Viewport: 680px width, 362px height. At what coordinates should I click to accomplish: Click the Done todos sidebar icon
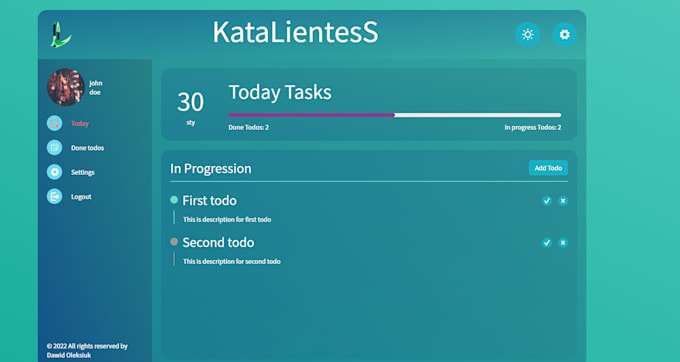(54, 148)
